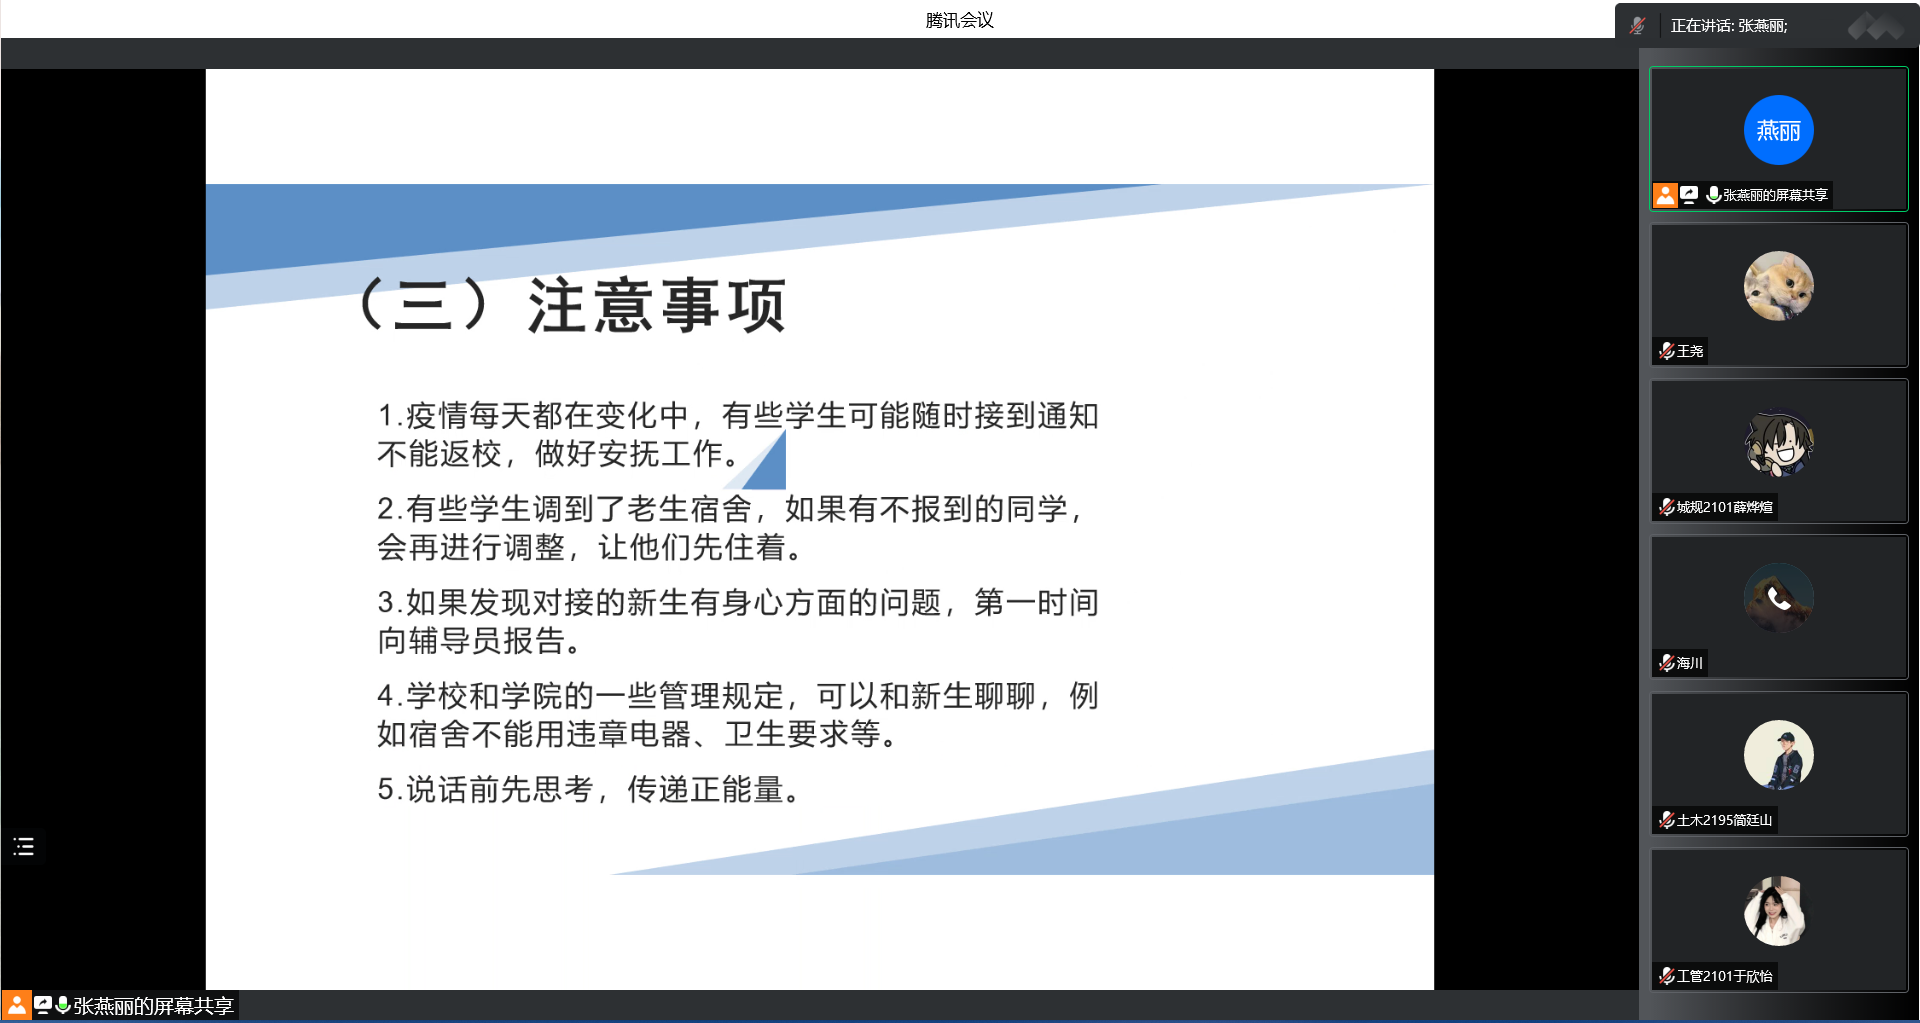
Task: Click the 腾讯会议 window title
Action: 959,20
